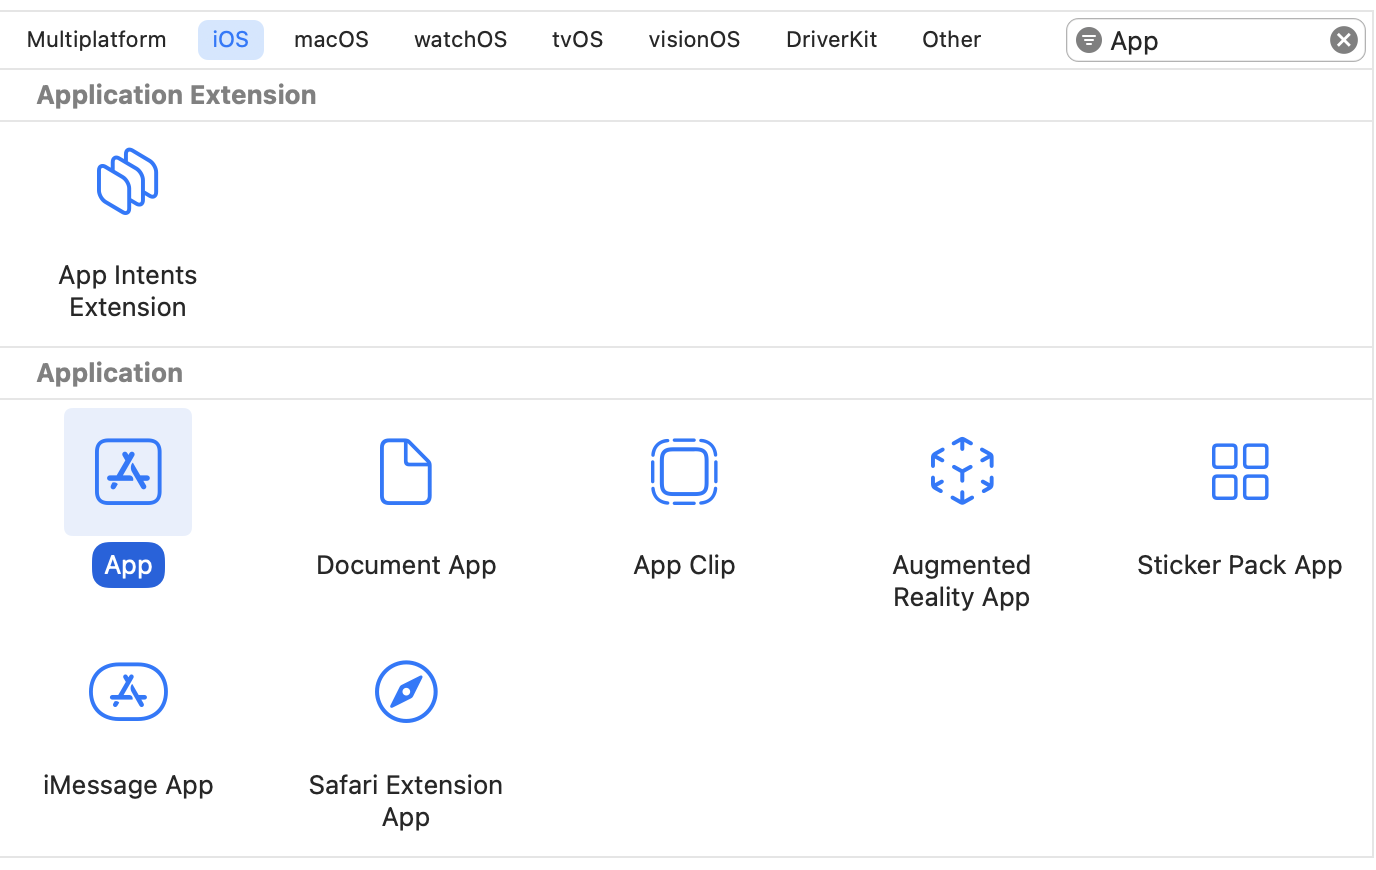1376x870 pixels.
Task: Choose the App template icon
Action: click(128, 472)
